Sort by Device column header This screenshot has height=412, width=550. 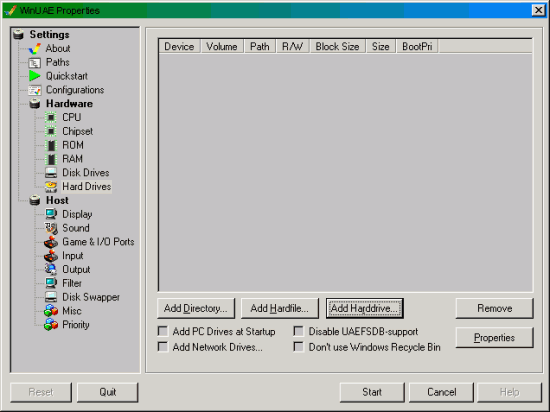click(179, 47)
